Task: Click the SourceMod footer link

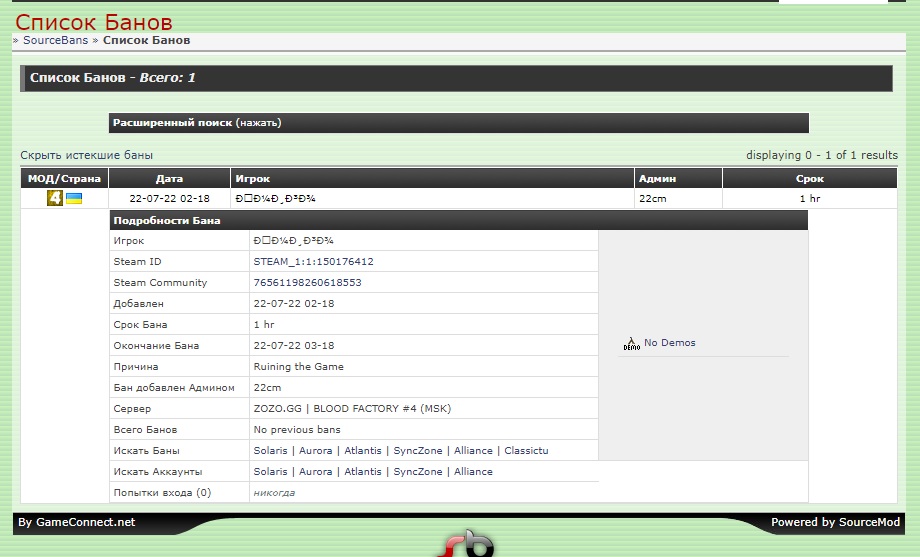Action: coord(868,522)
